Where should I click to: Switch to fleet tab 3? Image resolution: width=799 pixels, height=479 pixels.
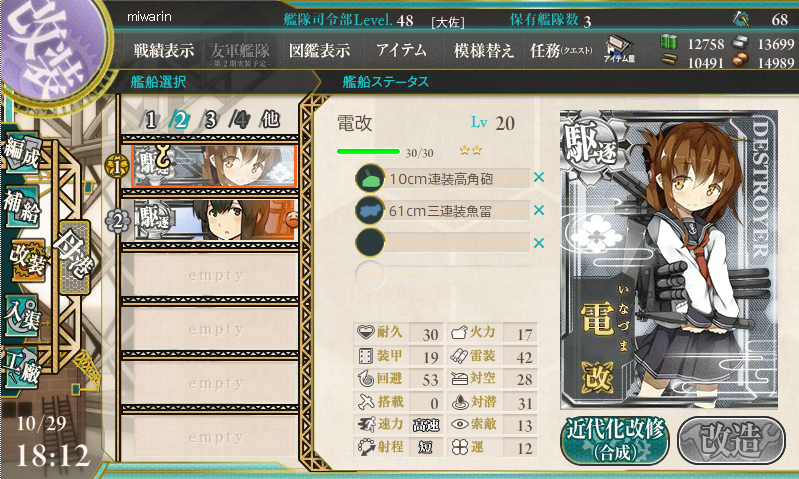210,120
